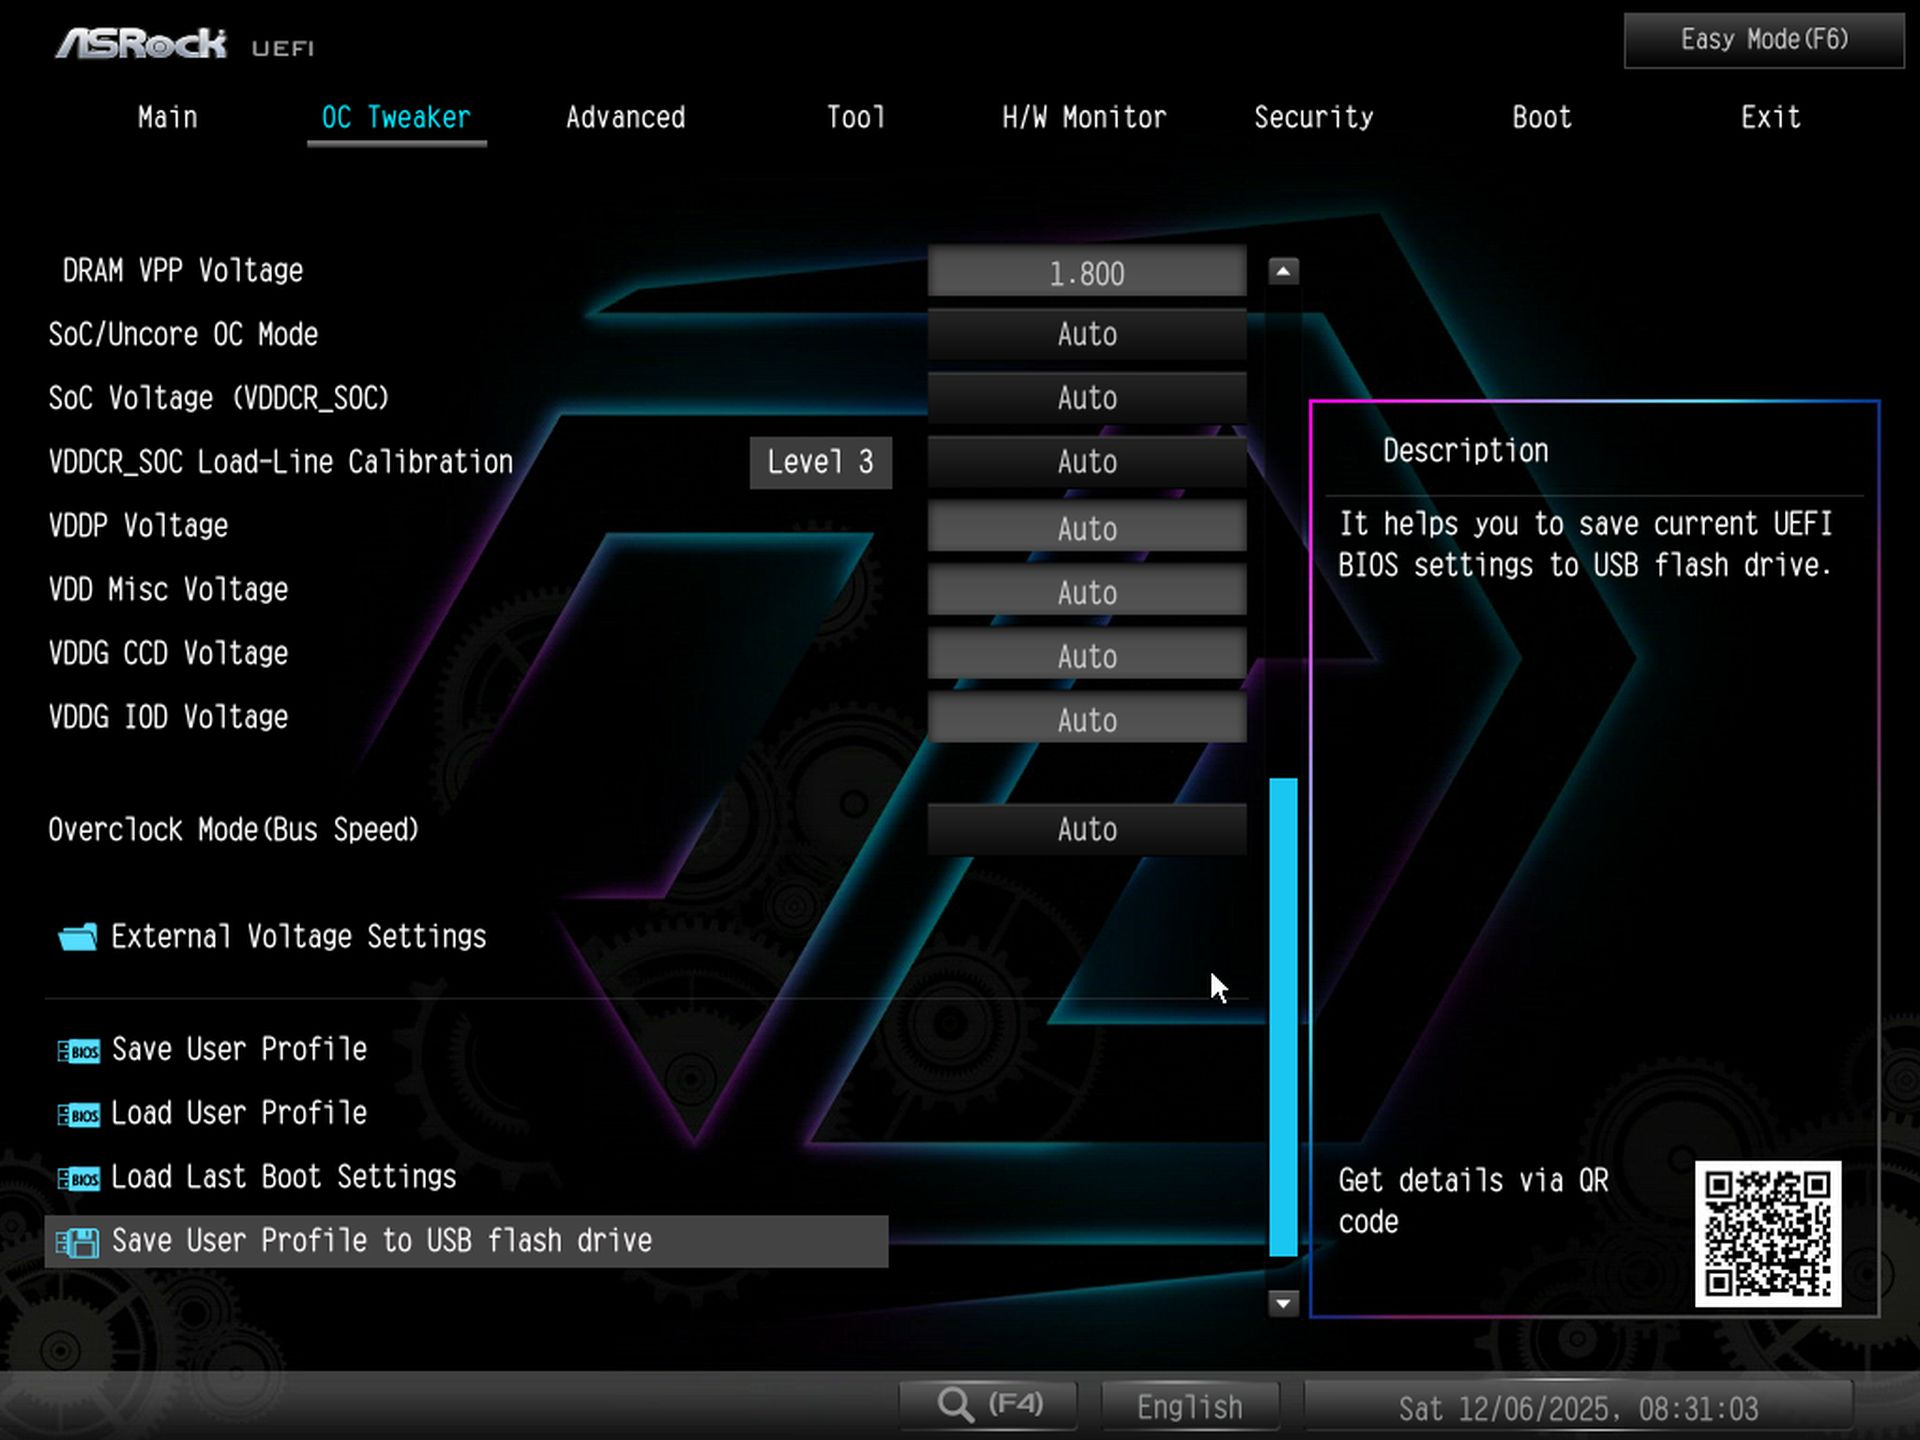Open the Overclock Mode (Bus Speed) dropdown
The height and width of the screenshot is (1440, 1920).
1087,829
